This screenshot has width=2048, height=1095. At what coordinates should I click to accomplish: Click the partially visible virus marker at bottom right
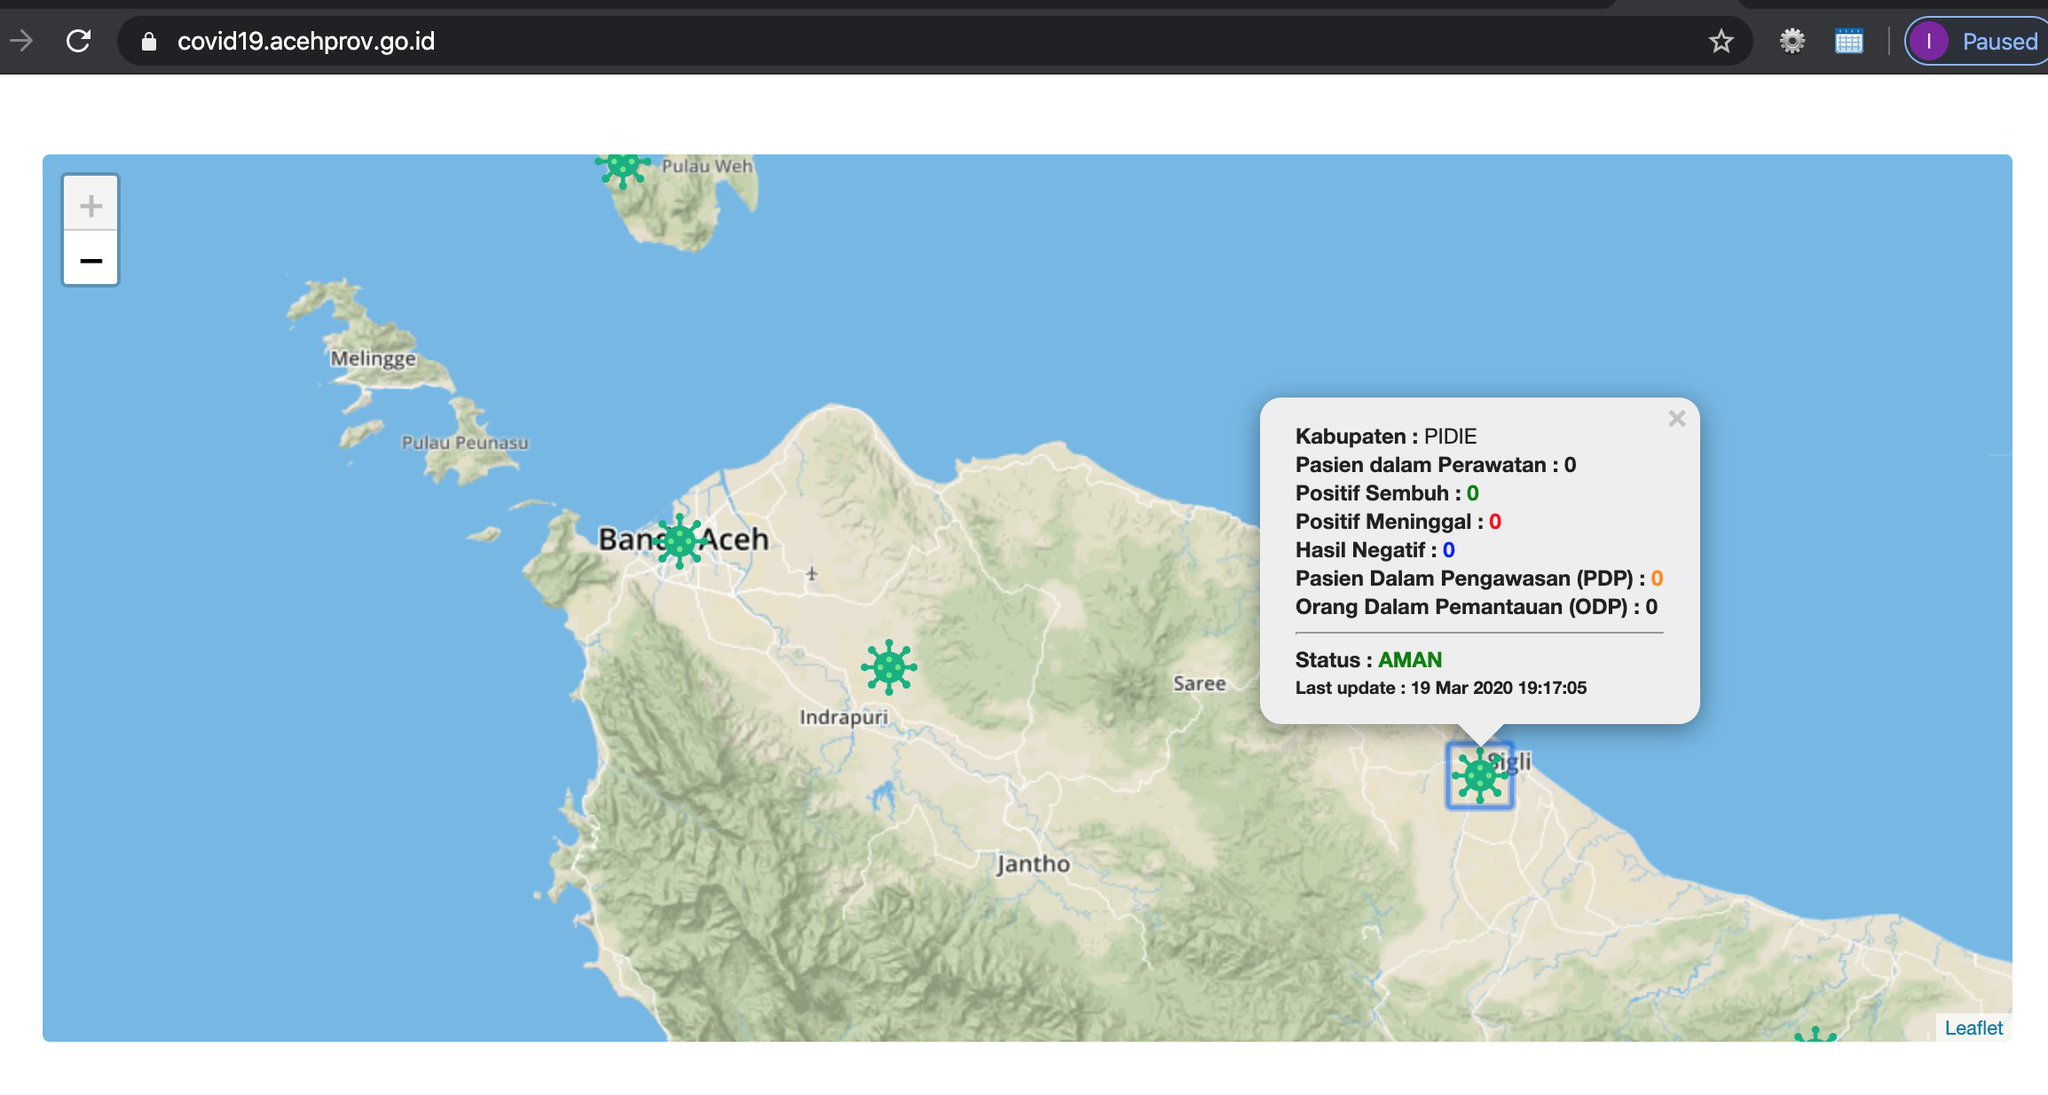click(1815, 1035)
